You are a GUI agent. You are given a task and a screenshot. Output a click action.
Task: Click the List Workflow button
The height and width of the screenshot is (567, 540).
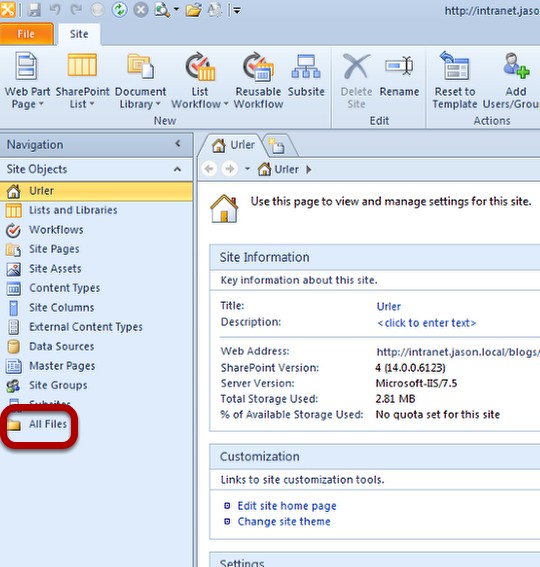(x=200, y=81)
